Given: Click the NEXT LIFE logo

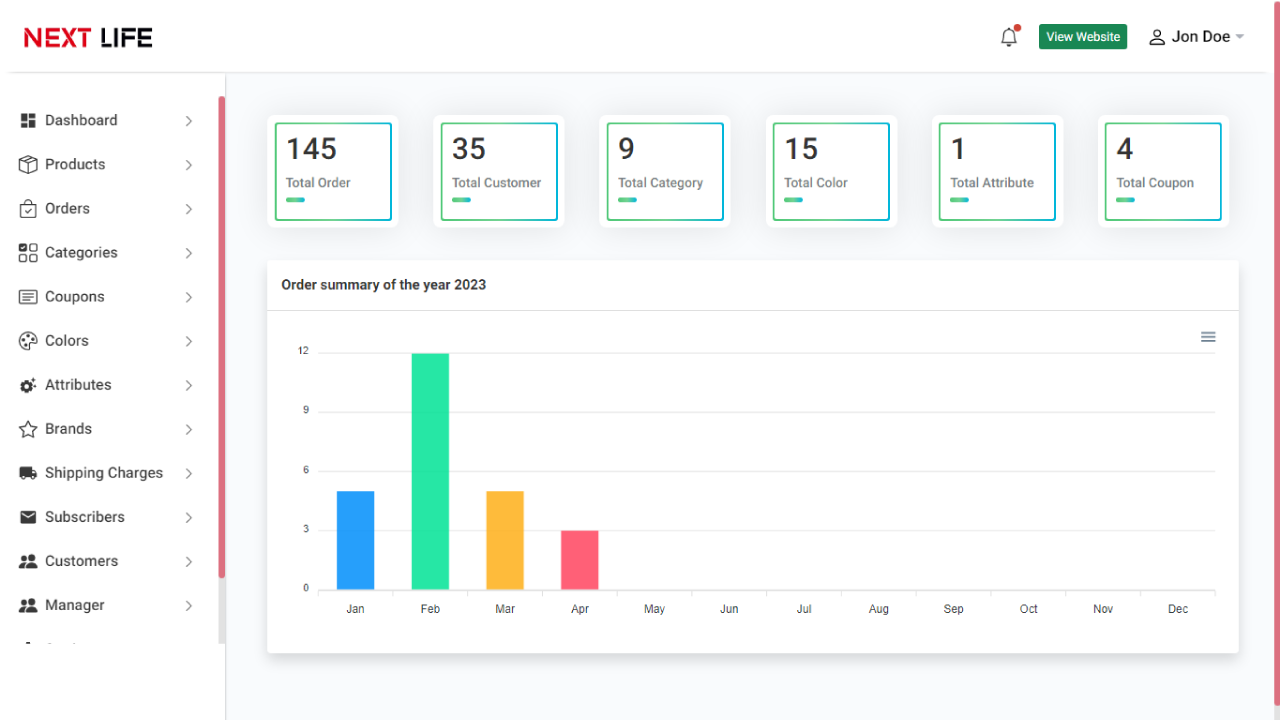Looking at the screenshot, I should pos(88,37).
